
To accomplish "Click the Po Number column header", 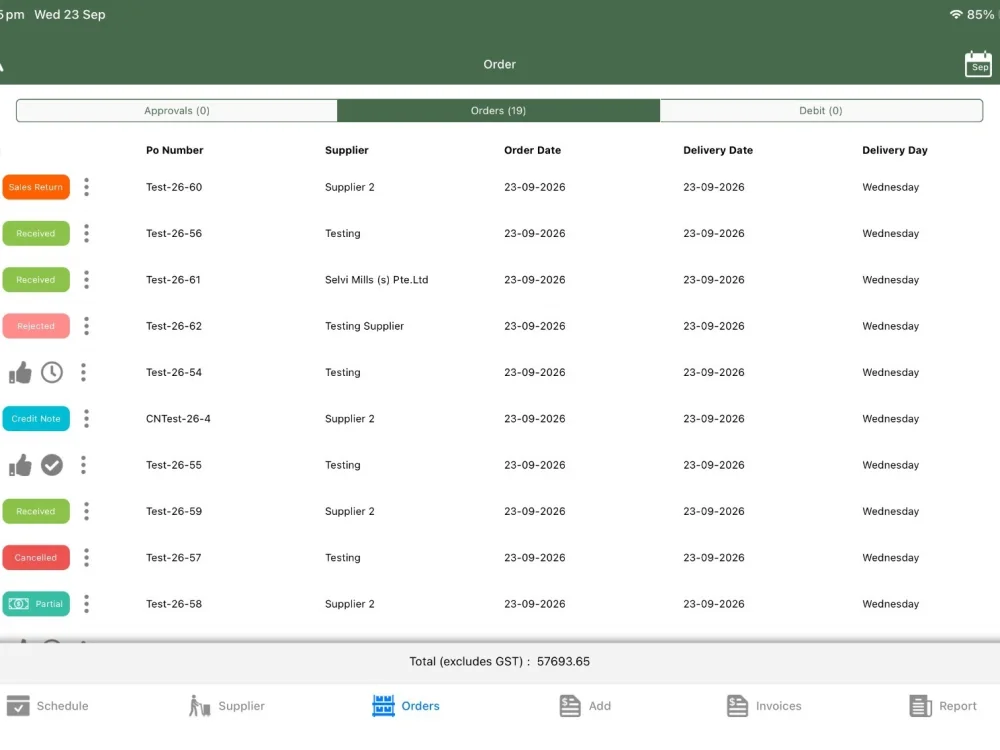I will [x=174, y=150].
